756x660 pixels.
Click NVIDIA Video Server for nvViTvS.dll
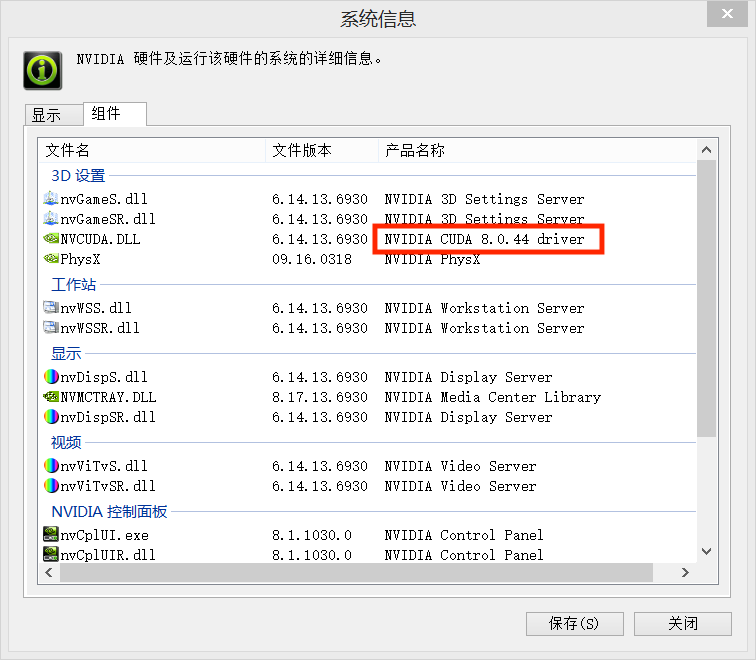pos(460,466)
